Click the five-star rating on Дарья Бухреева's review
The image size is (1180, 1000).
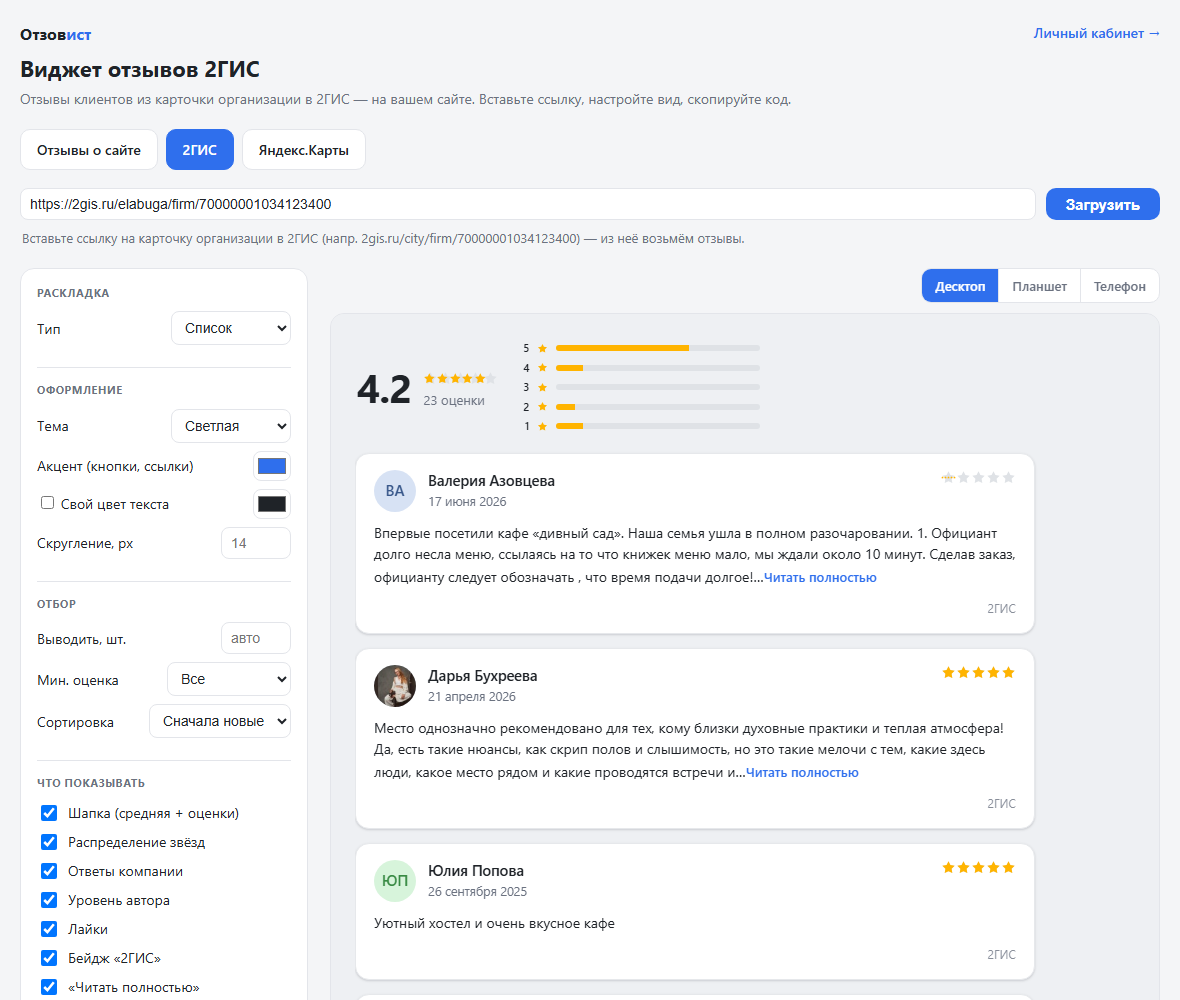978,672
